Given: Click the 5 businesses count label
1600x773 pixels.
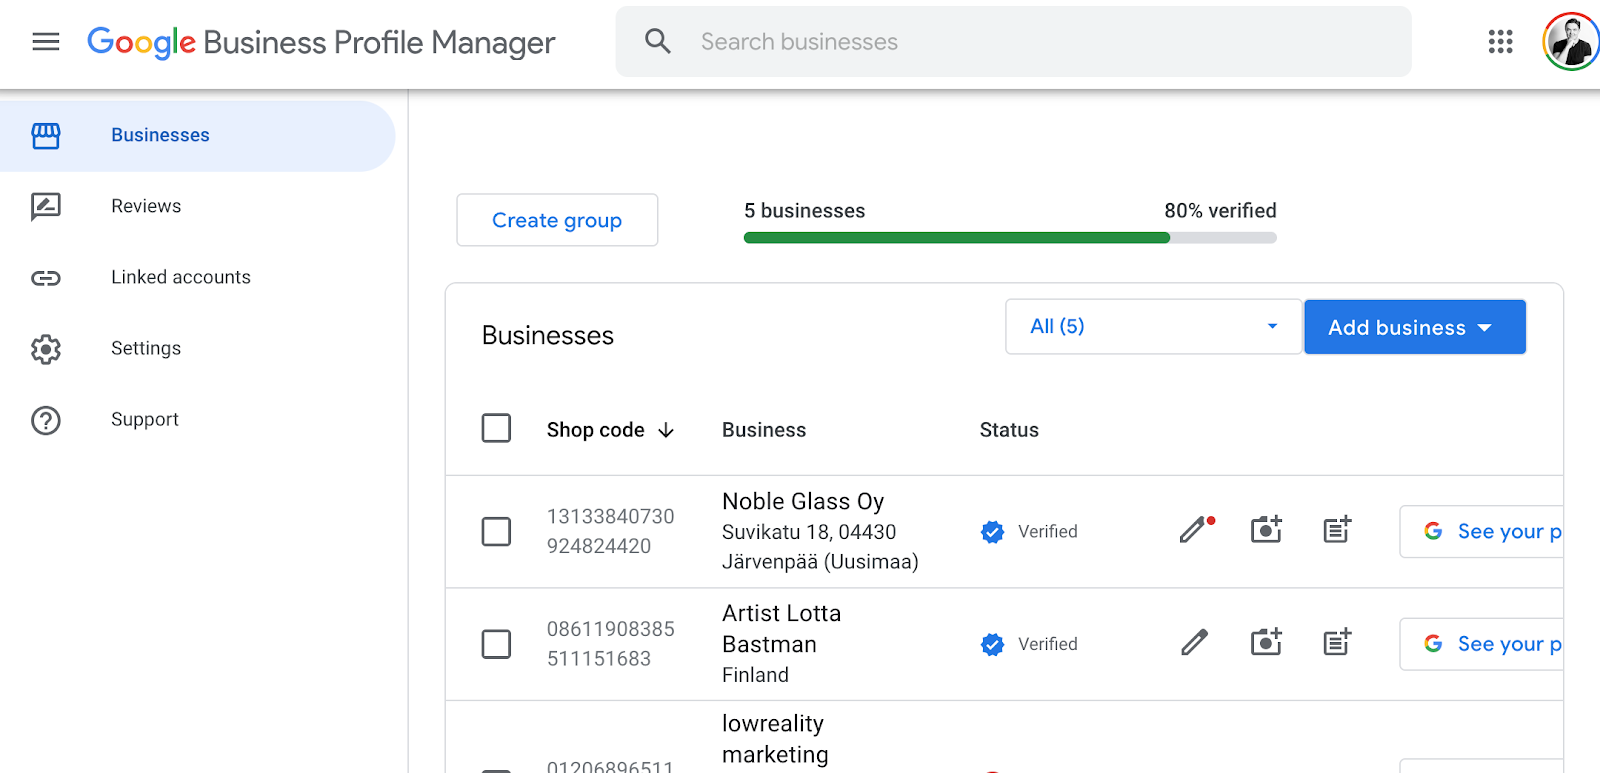Looking at the screenshot, I should tap(804, 211).
